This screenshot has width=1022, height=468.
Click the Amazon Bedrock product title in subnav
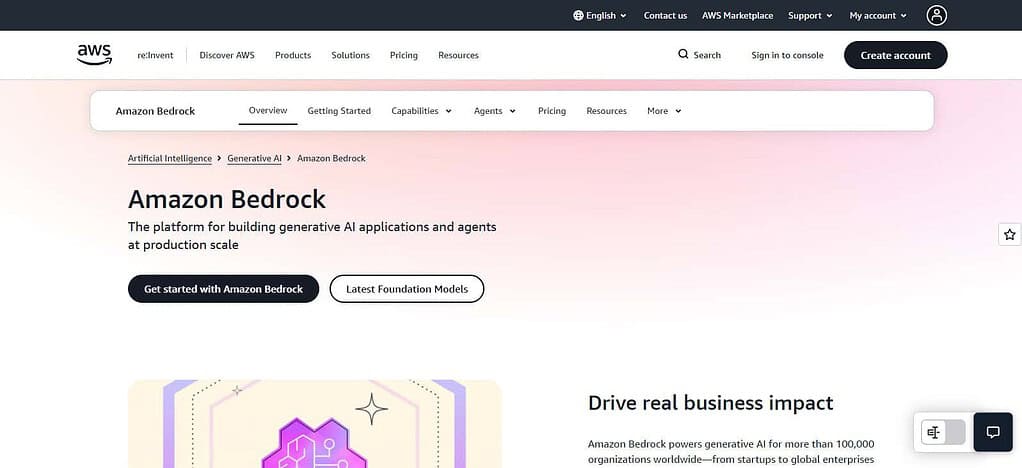pyautogui.click(x=155, y=111)
